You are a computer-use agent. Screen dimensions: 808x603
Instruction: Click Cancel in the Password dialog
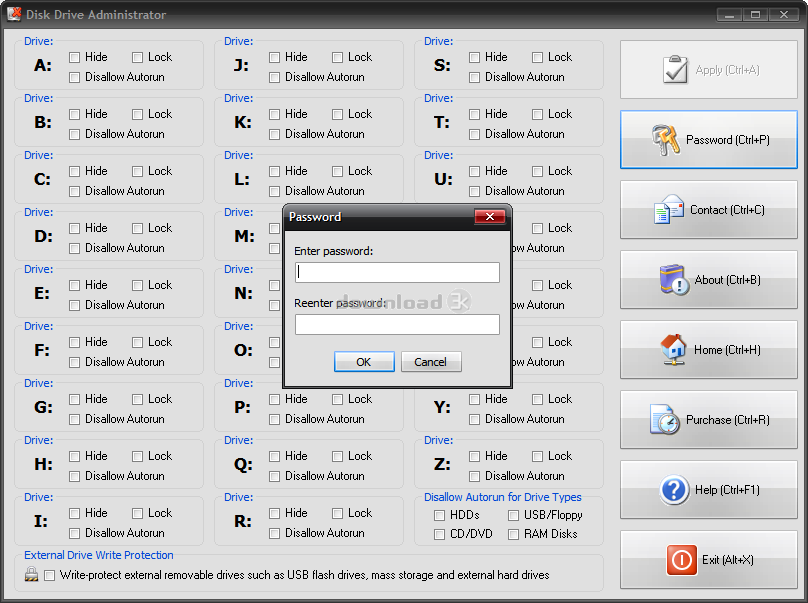[x=431, y=362]
